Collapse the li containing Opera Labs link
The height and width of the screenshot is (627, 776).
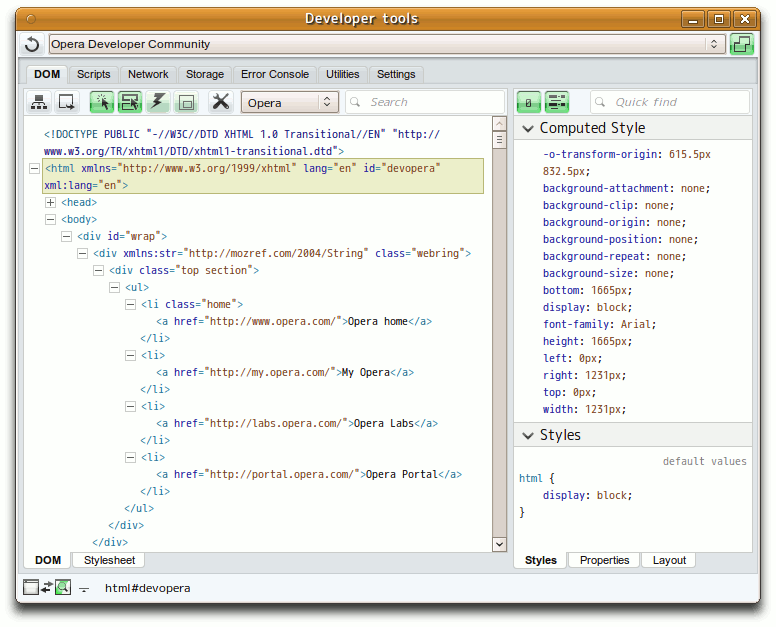(x=130, y=406)
